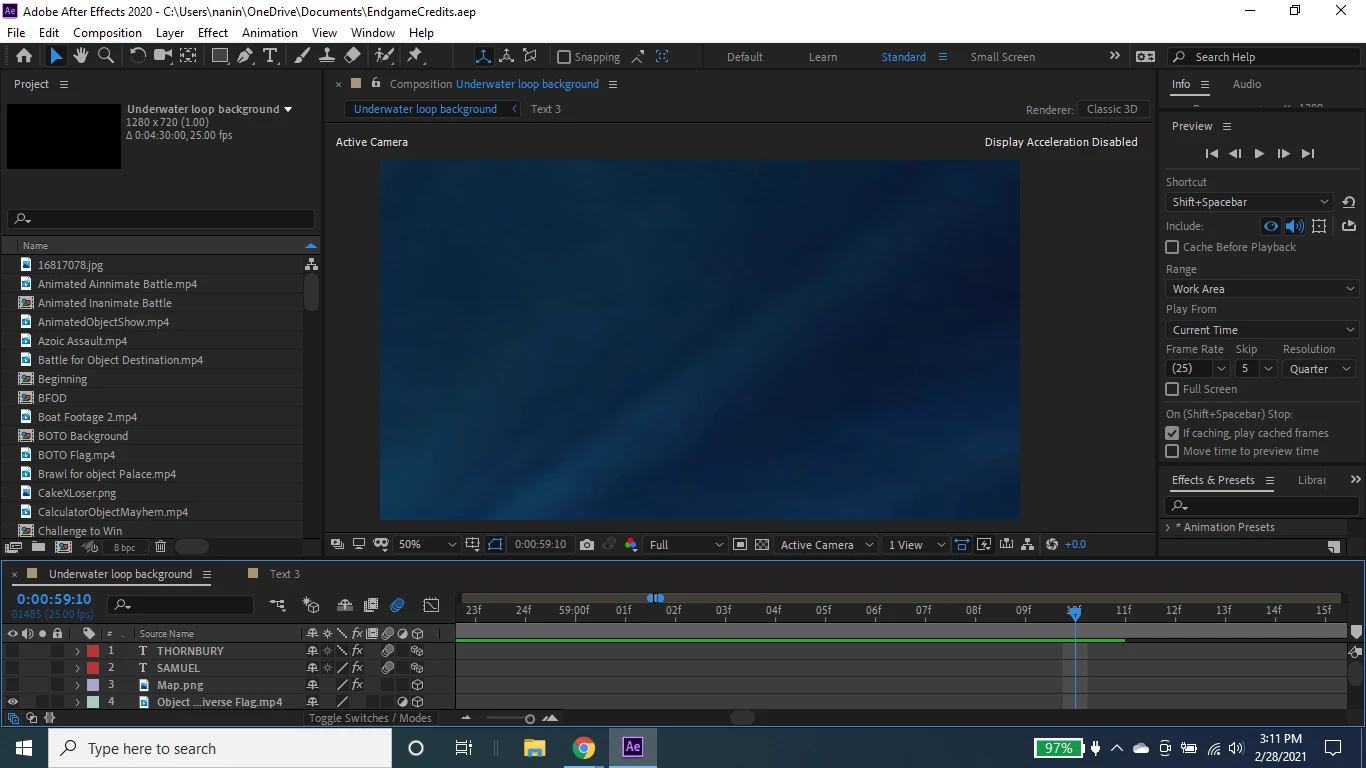This screenshot has height=768, width=1366.
Task: Open the Shortcut dropdown showing Shift+Spacebar
Action: [x=1250, y=202]
